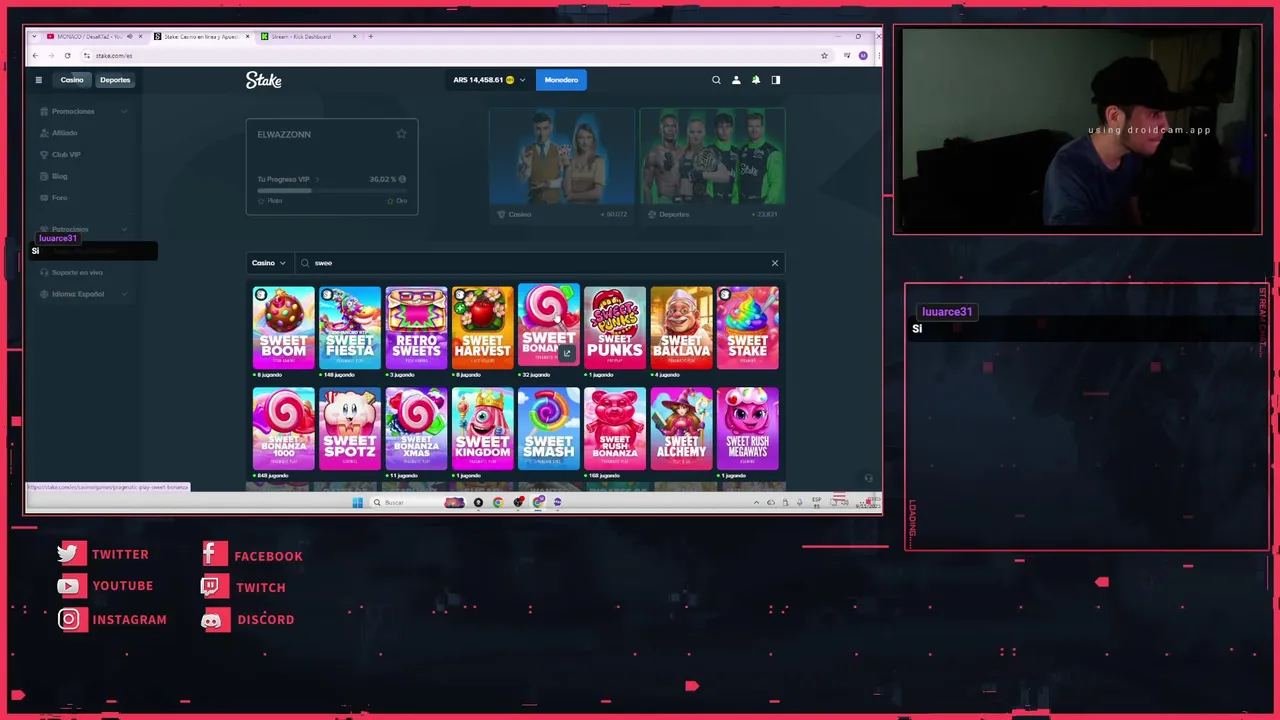Click the VIP progress bar
Screen dimensions: 1280x720
coord(331,190)
